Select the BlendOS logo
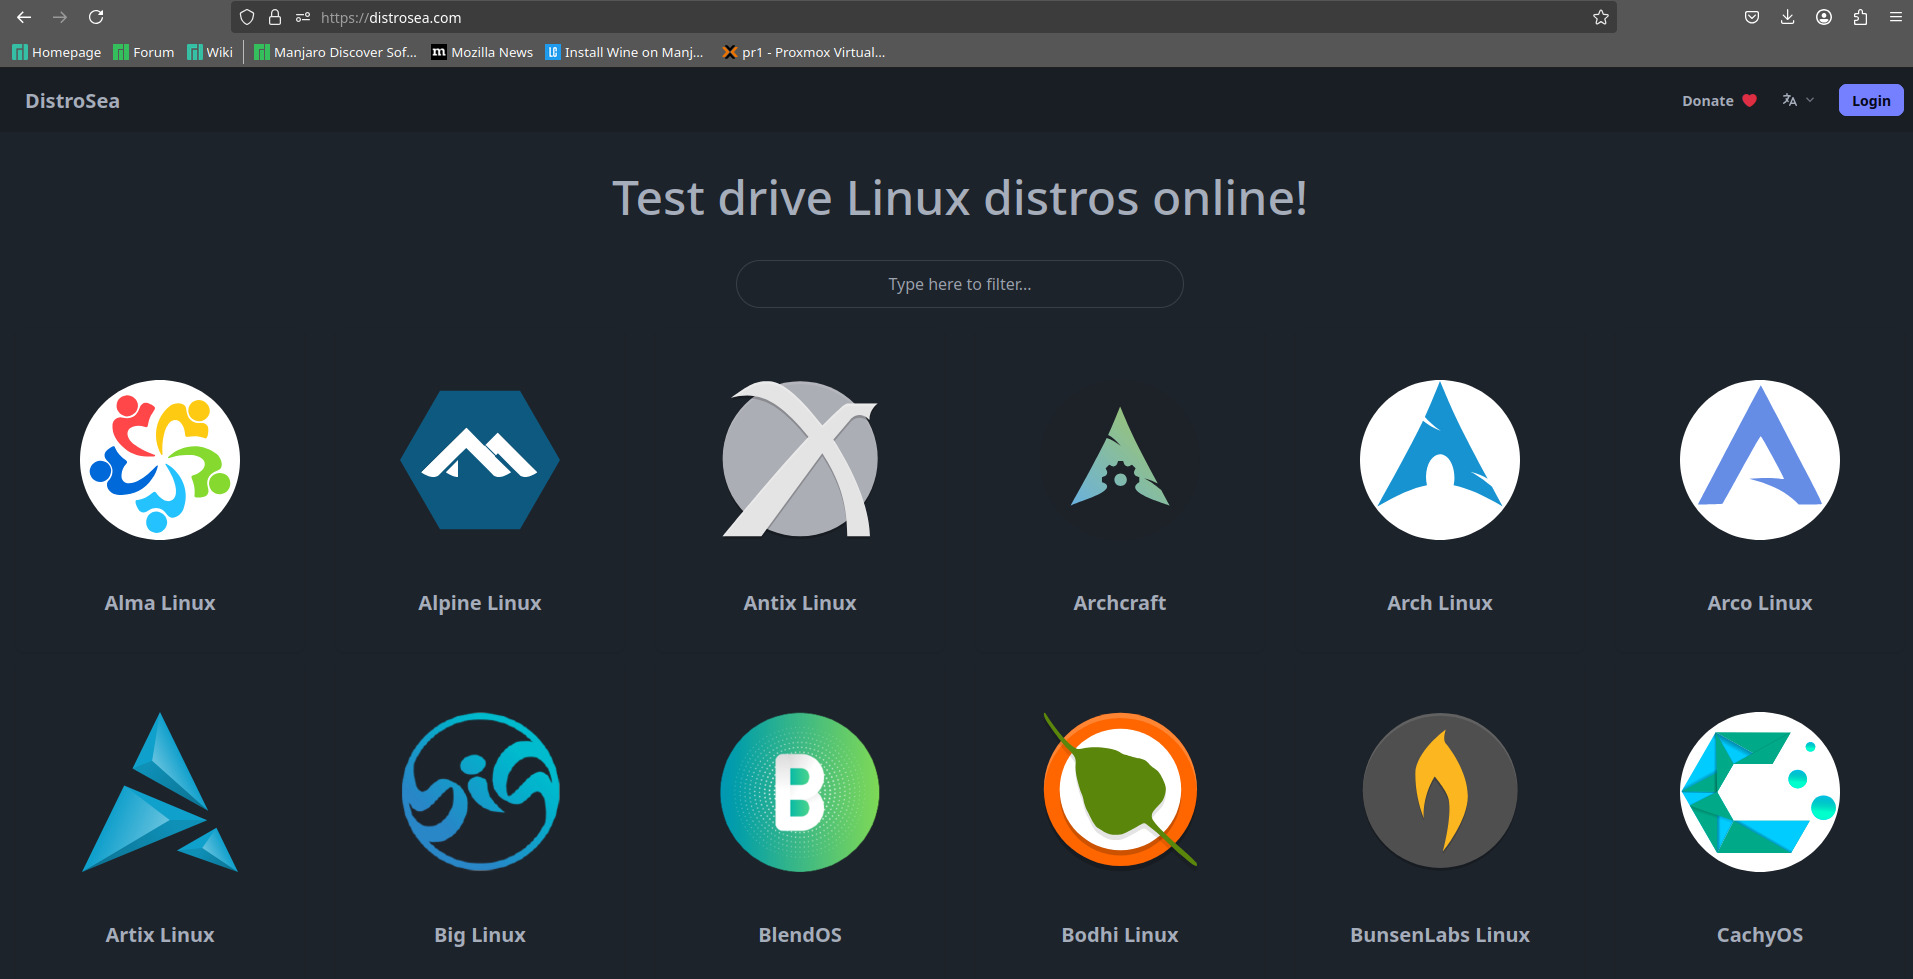This screenshot has width=1913, height=979. tap(800, 792)
